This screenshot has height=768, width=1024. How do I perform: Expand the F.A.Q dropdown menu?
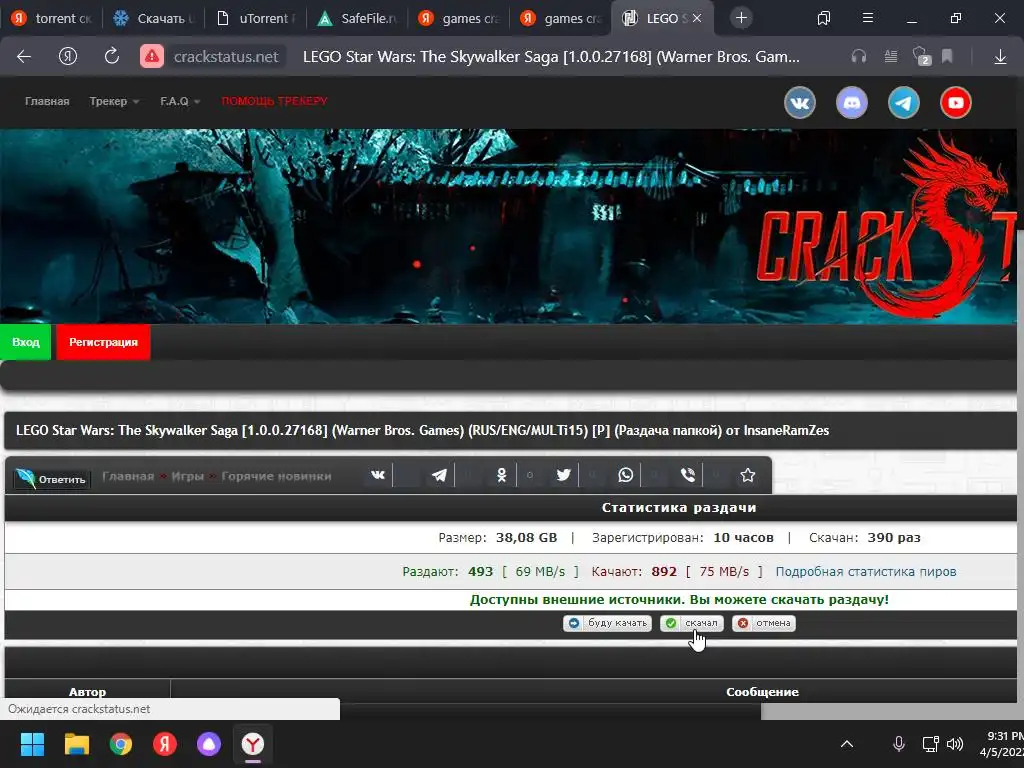[x=180, y=101]
